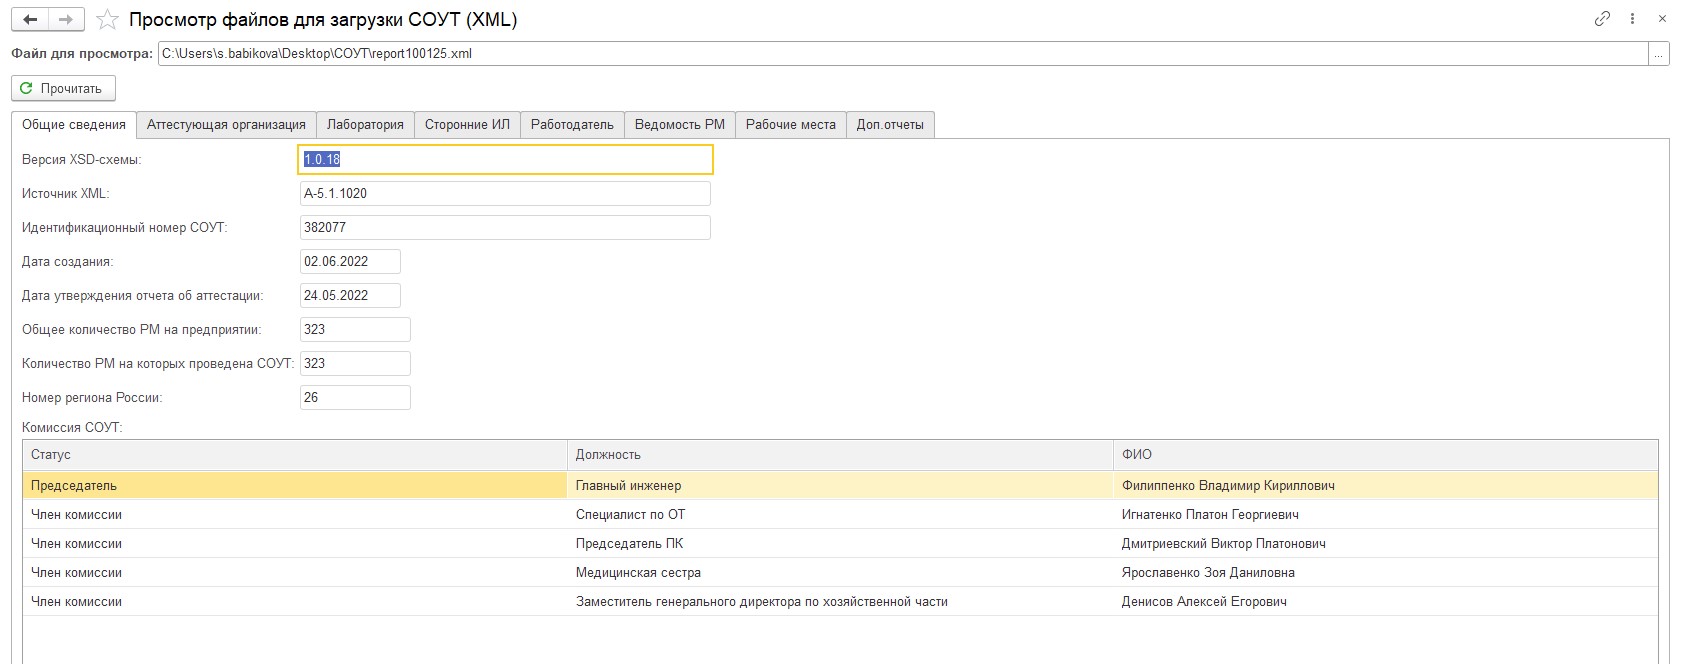Focus the Дата создания field

350,262
